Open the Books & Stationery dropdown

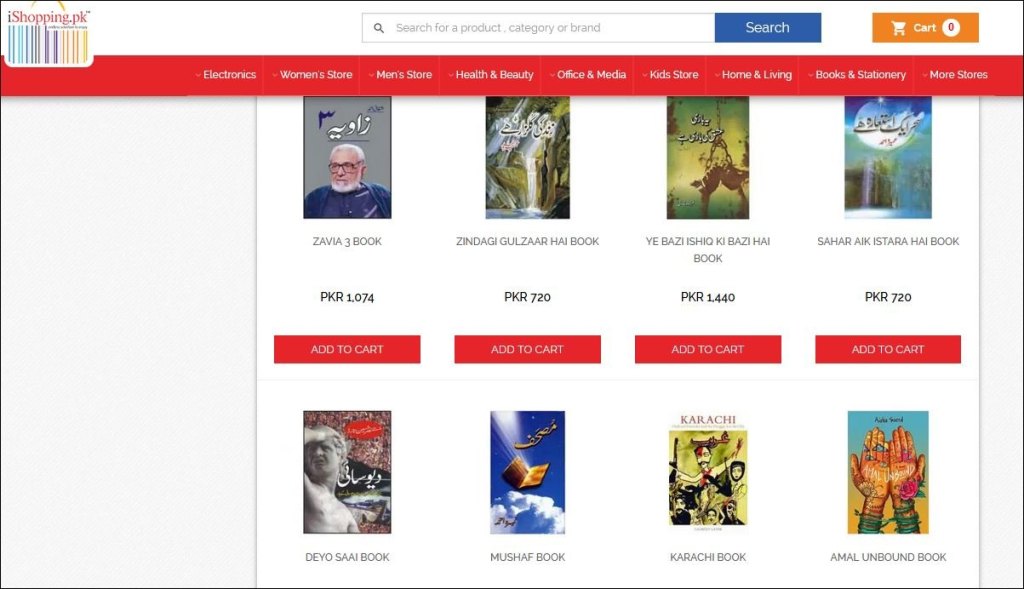pos(857,74)
